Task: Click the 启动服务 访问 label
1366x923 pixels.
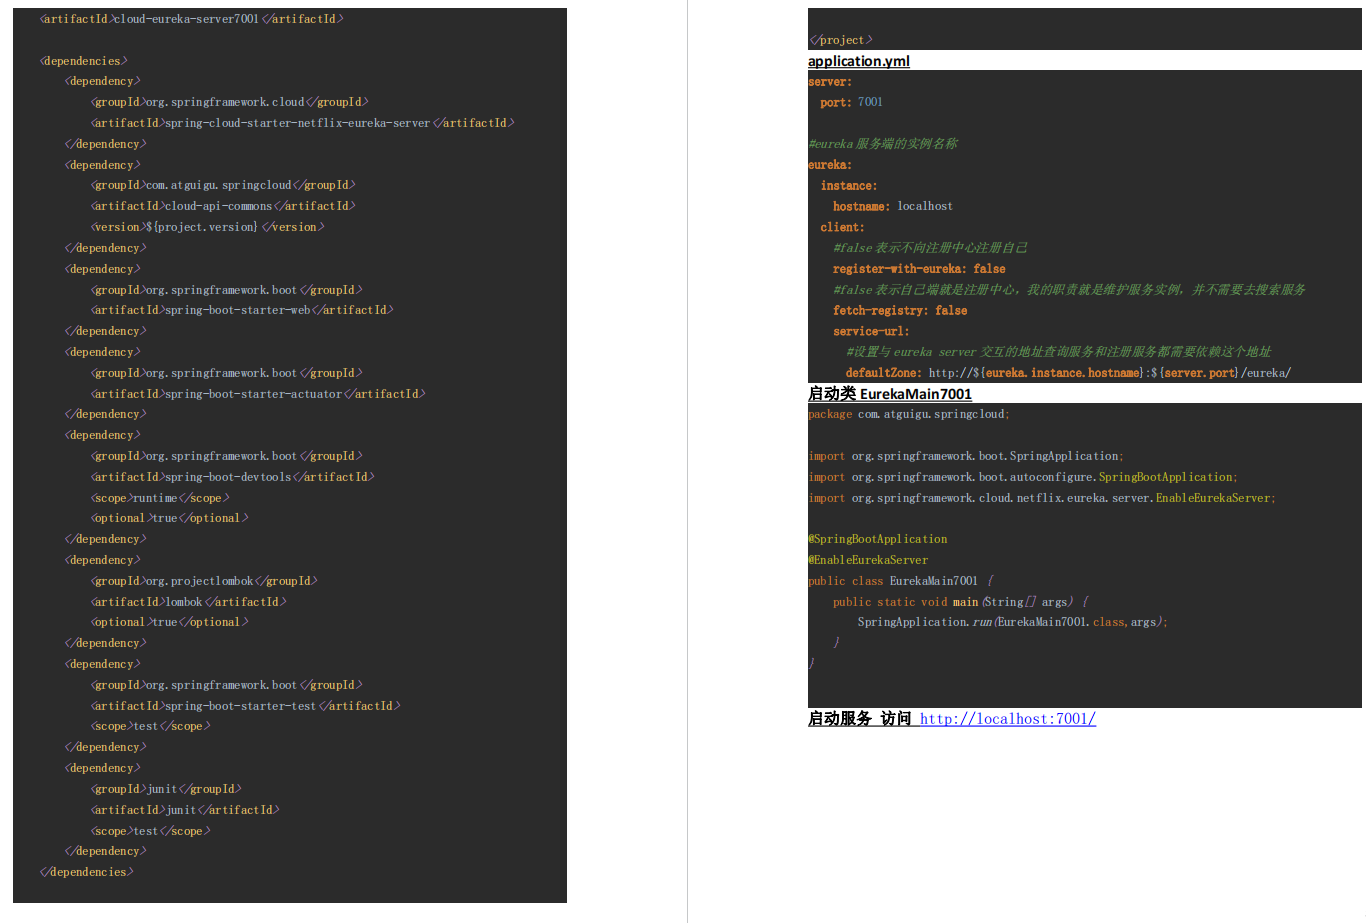Action: tap(859, 719)
